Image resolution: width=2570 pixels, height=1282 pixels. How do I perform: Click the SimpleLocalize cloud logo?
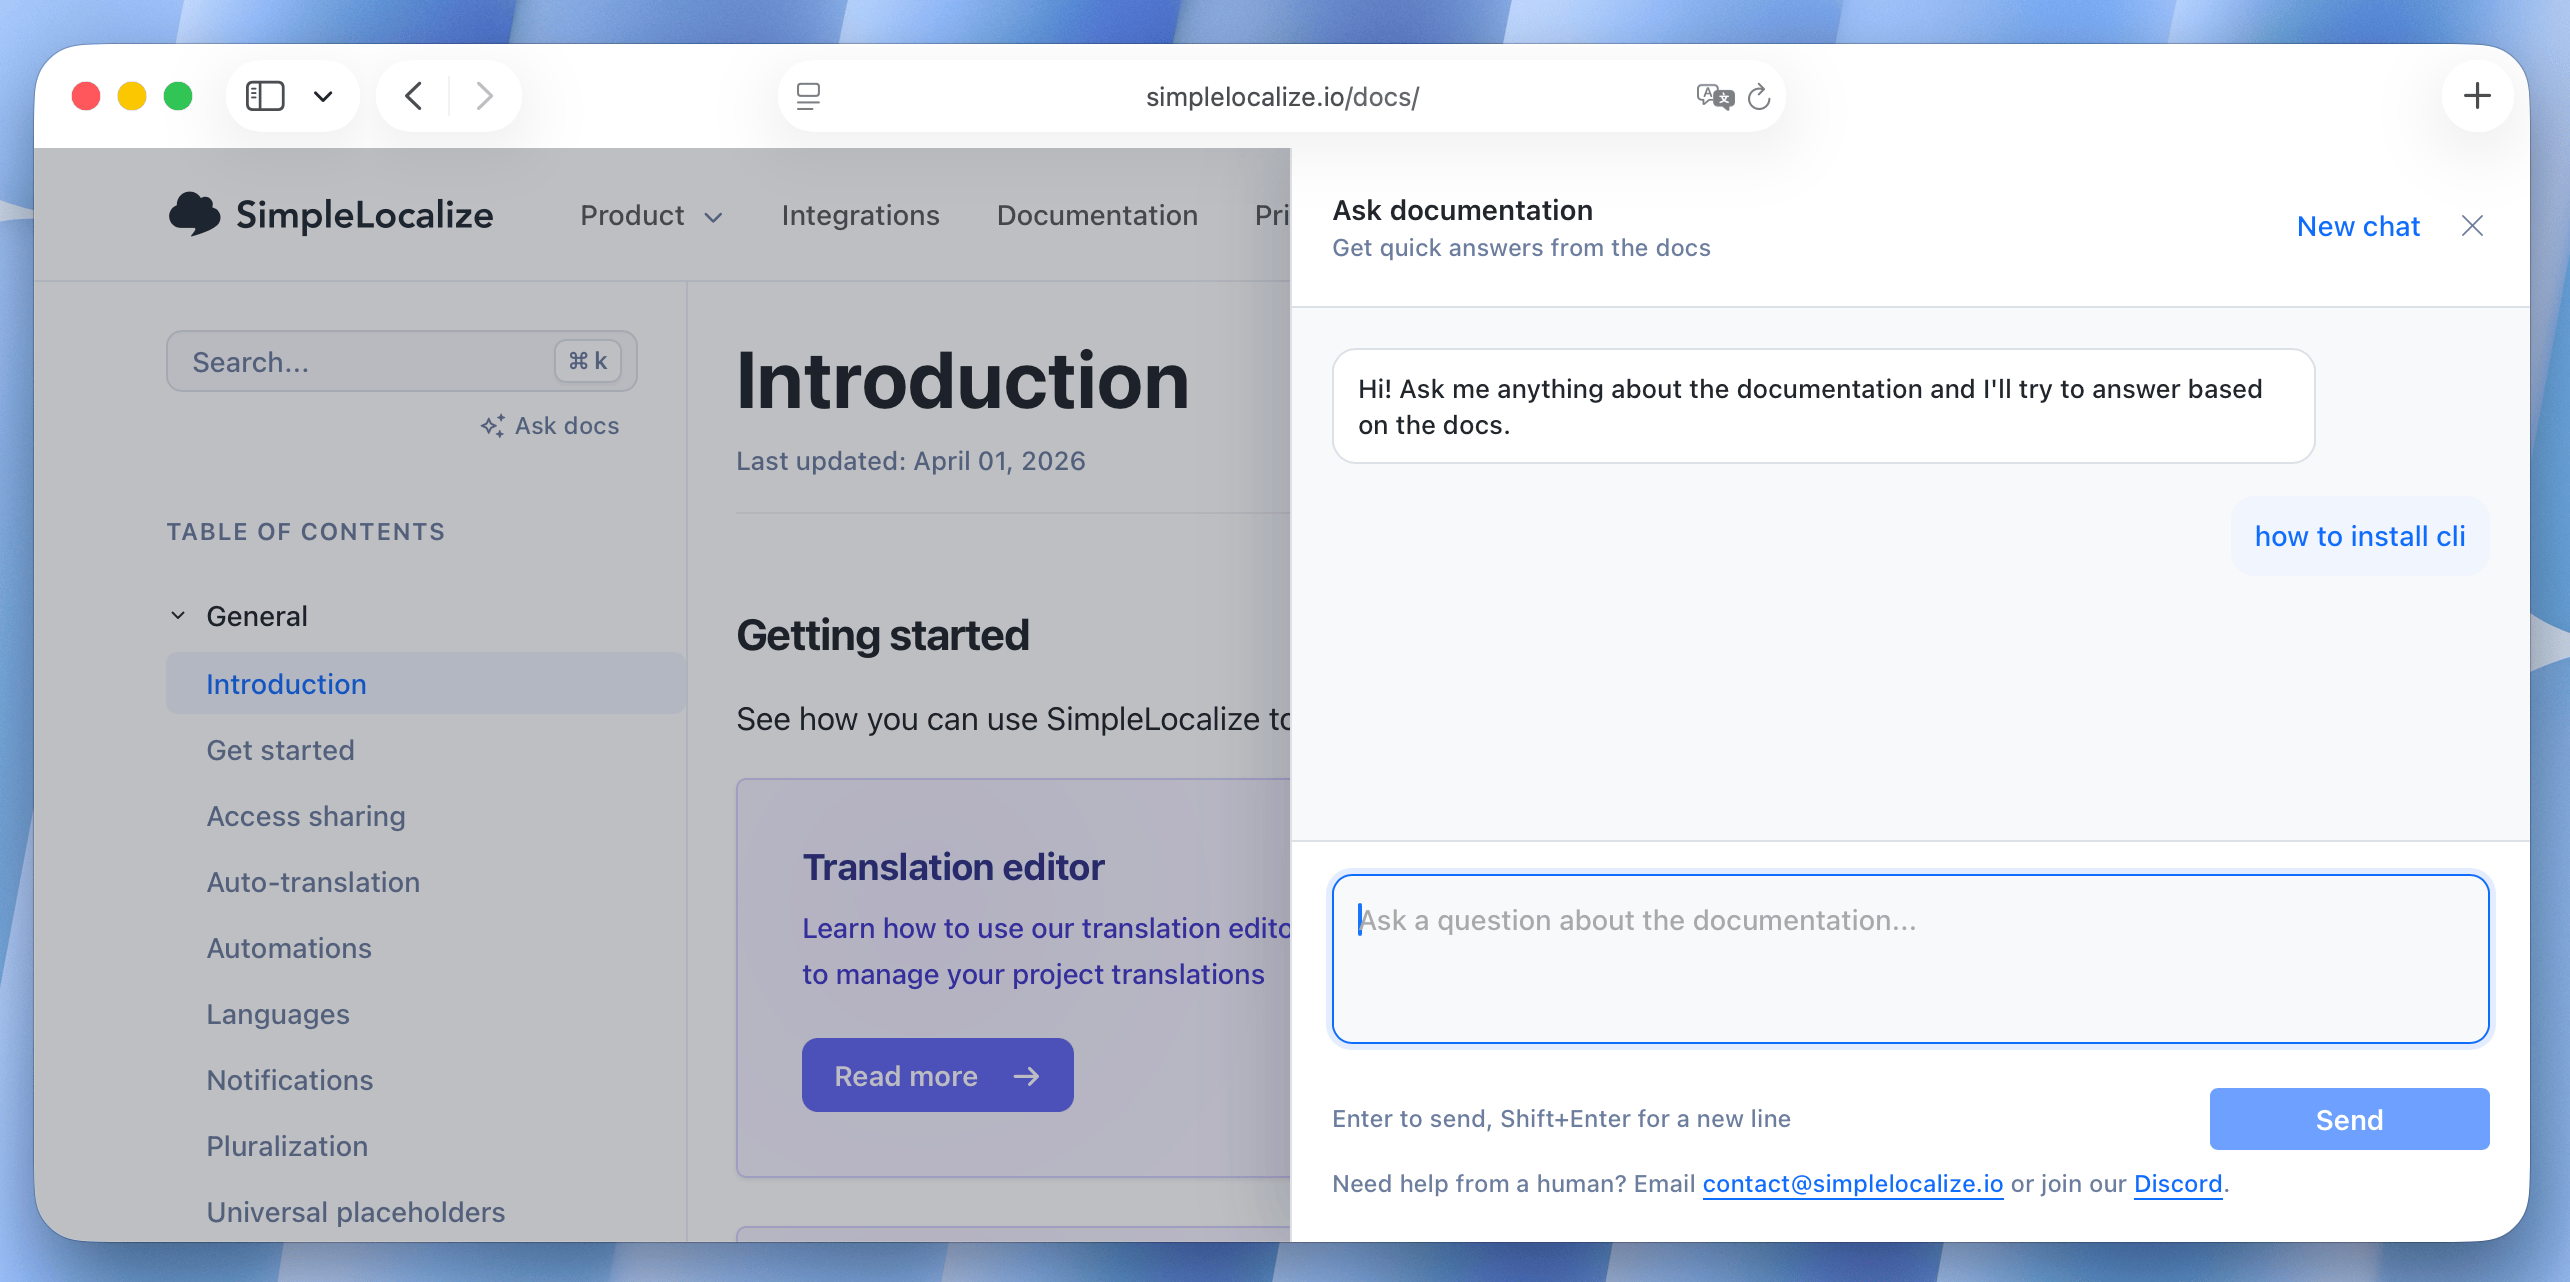coord(331,214)
